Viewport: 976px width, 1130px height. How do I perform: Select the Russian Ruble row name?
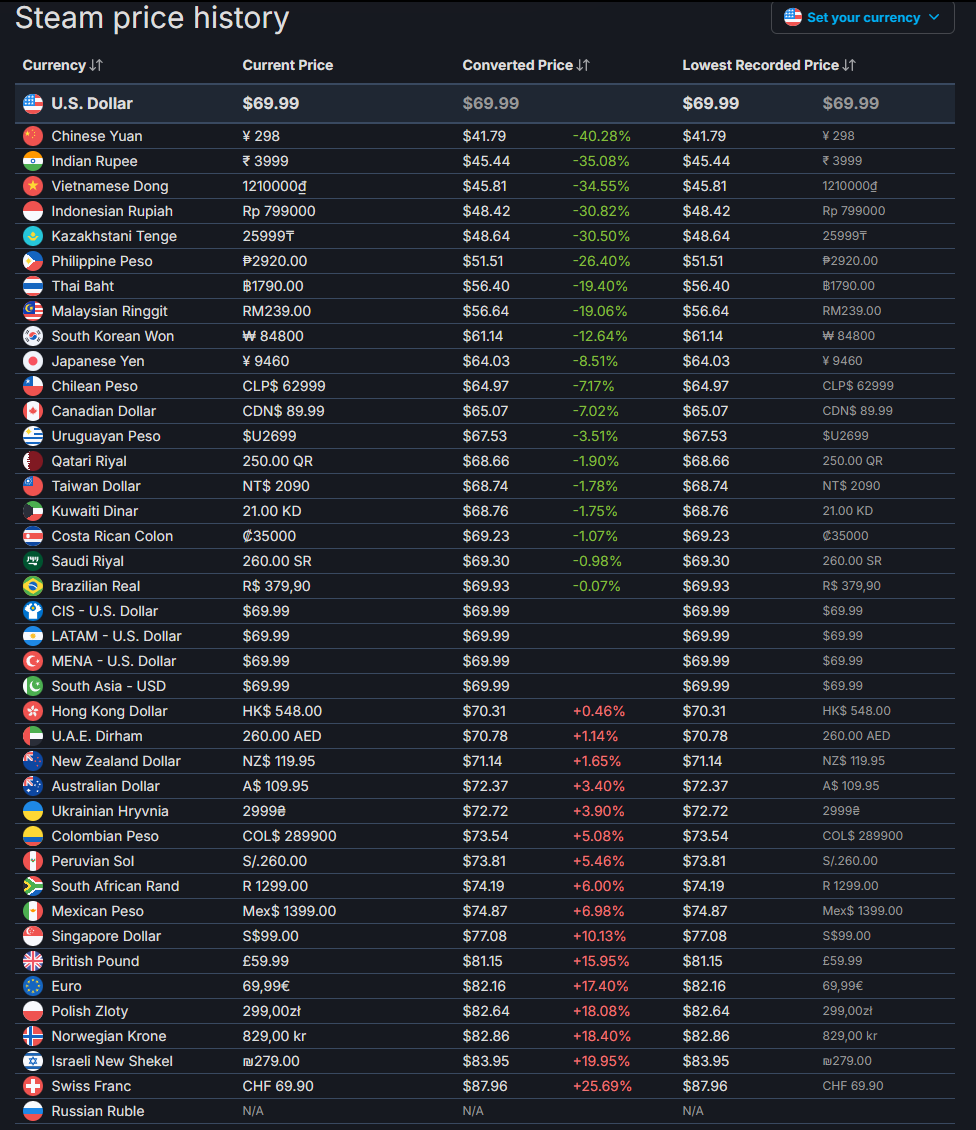97,1111
